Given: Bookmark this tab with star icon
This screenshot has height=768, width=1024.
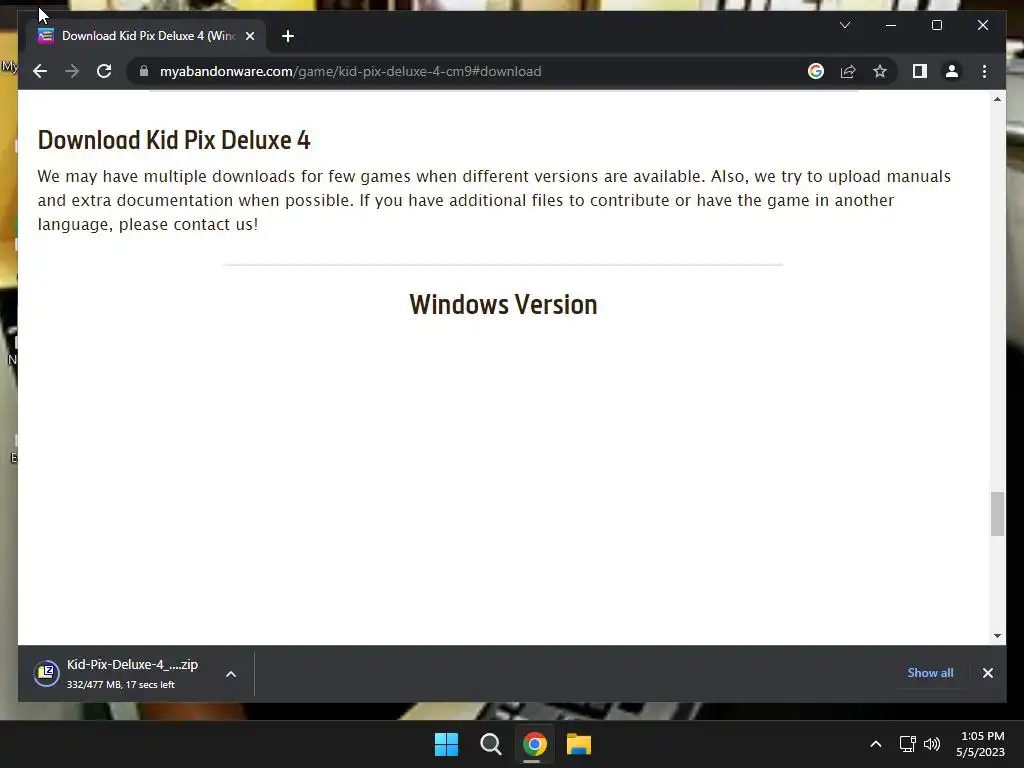Looking at the screenshot, I should click(x=880, y=71).
